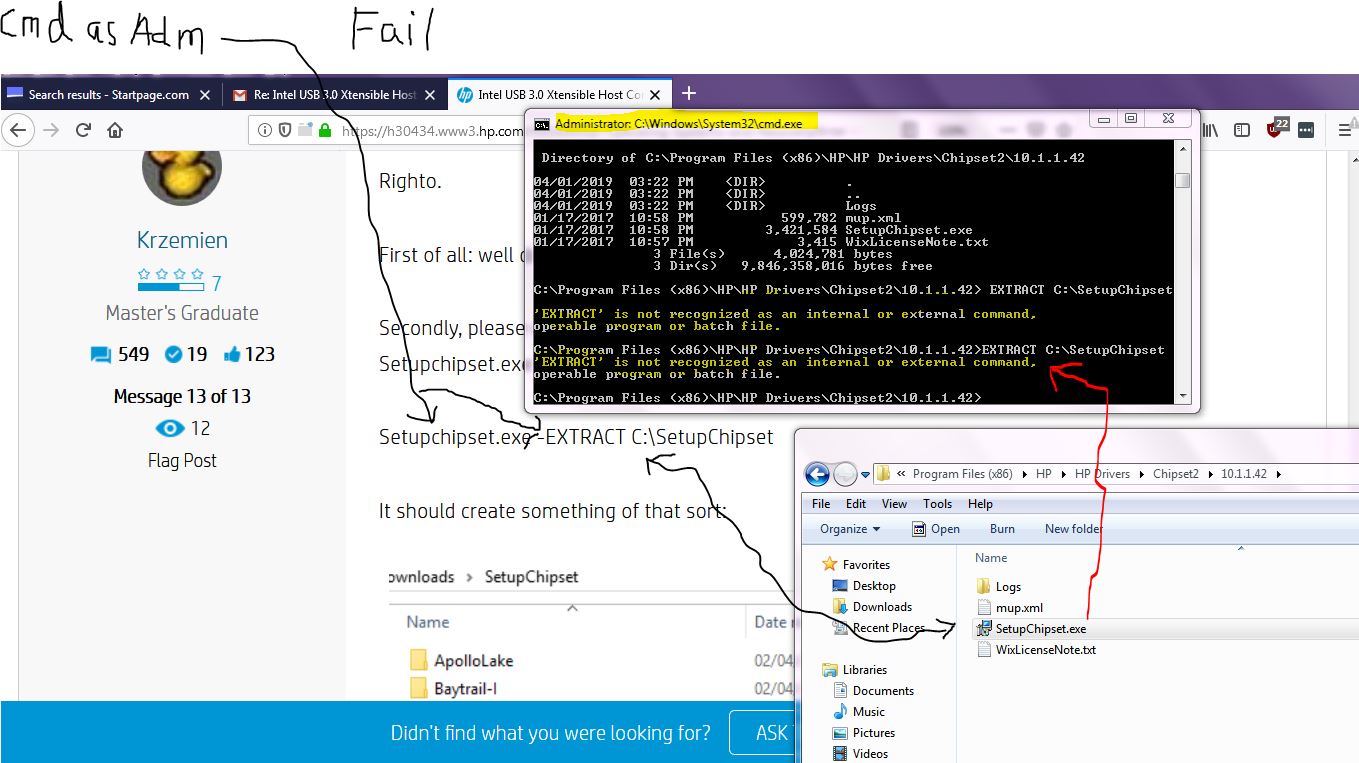Sort files by the Name column header
This screenshot has height=763, width=1359.
click(991, 558)
